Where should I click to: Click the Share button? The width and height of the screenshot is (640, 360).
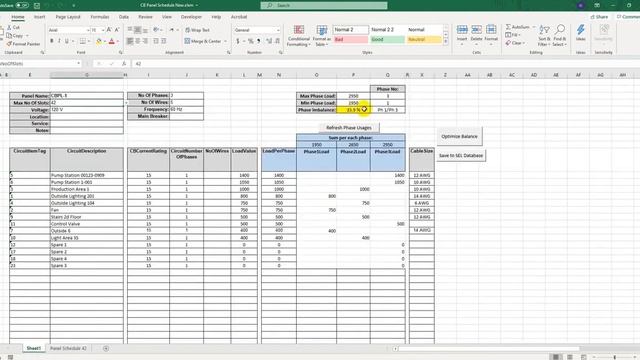tap(599, 17)
